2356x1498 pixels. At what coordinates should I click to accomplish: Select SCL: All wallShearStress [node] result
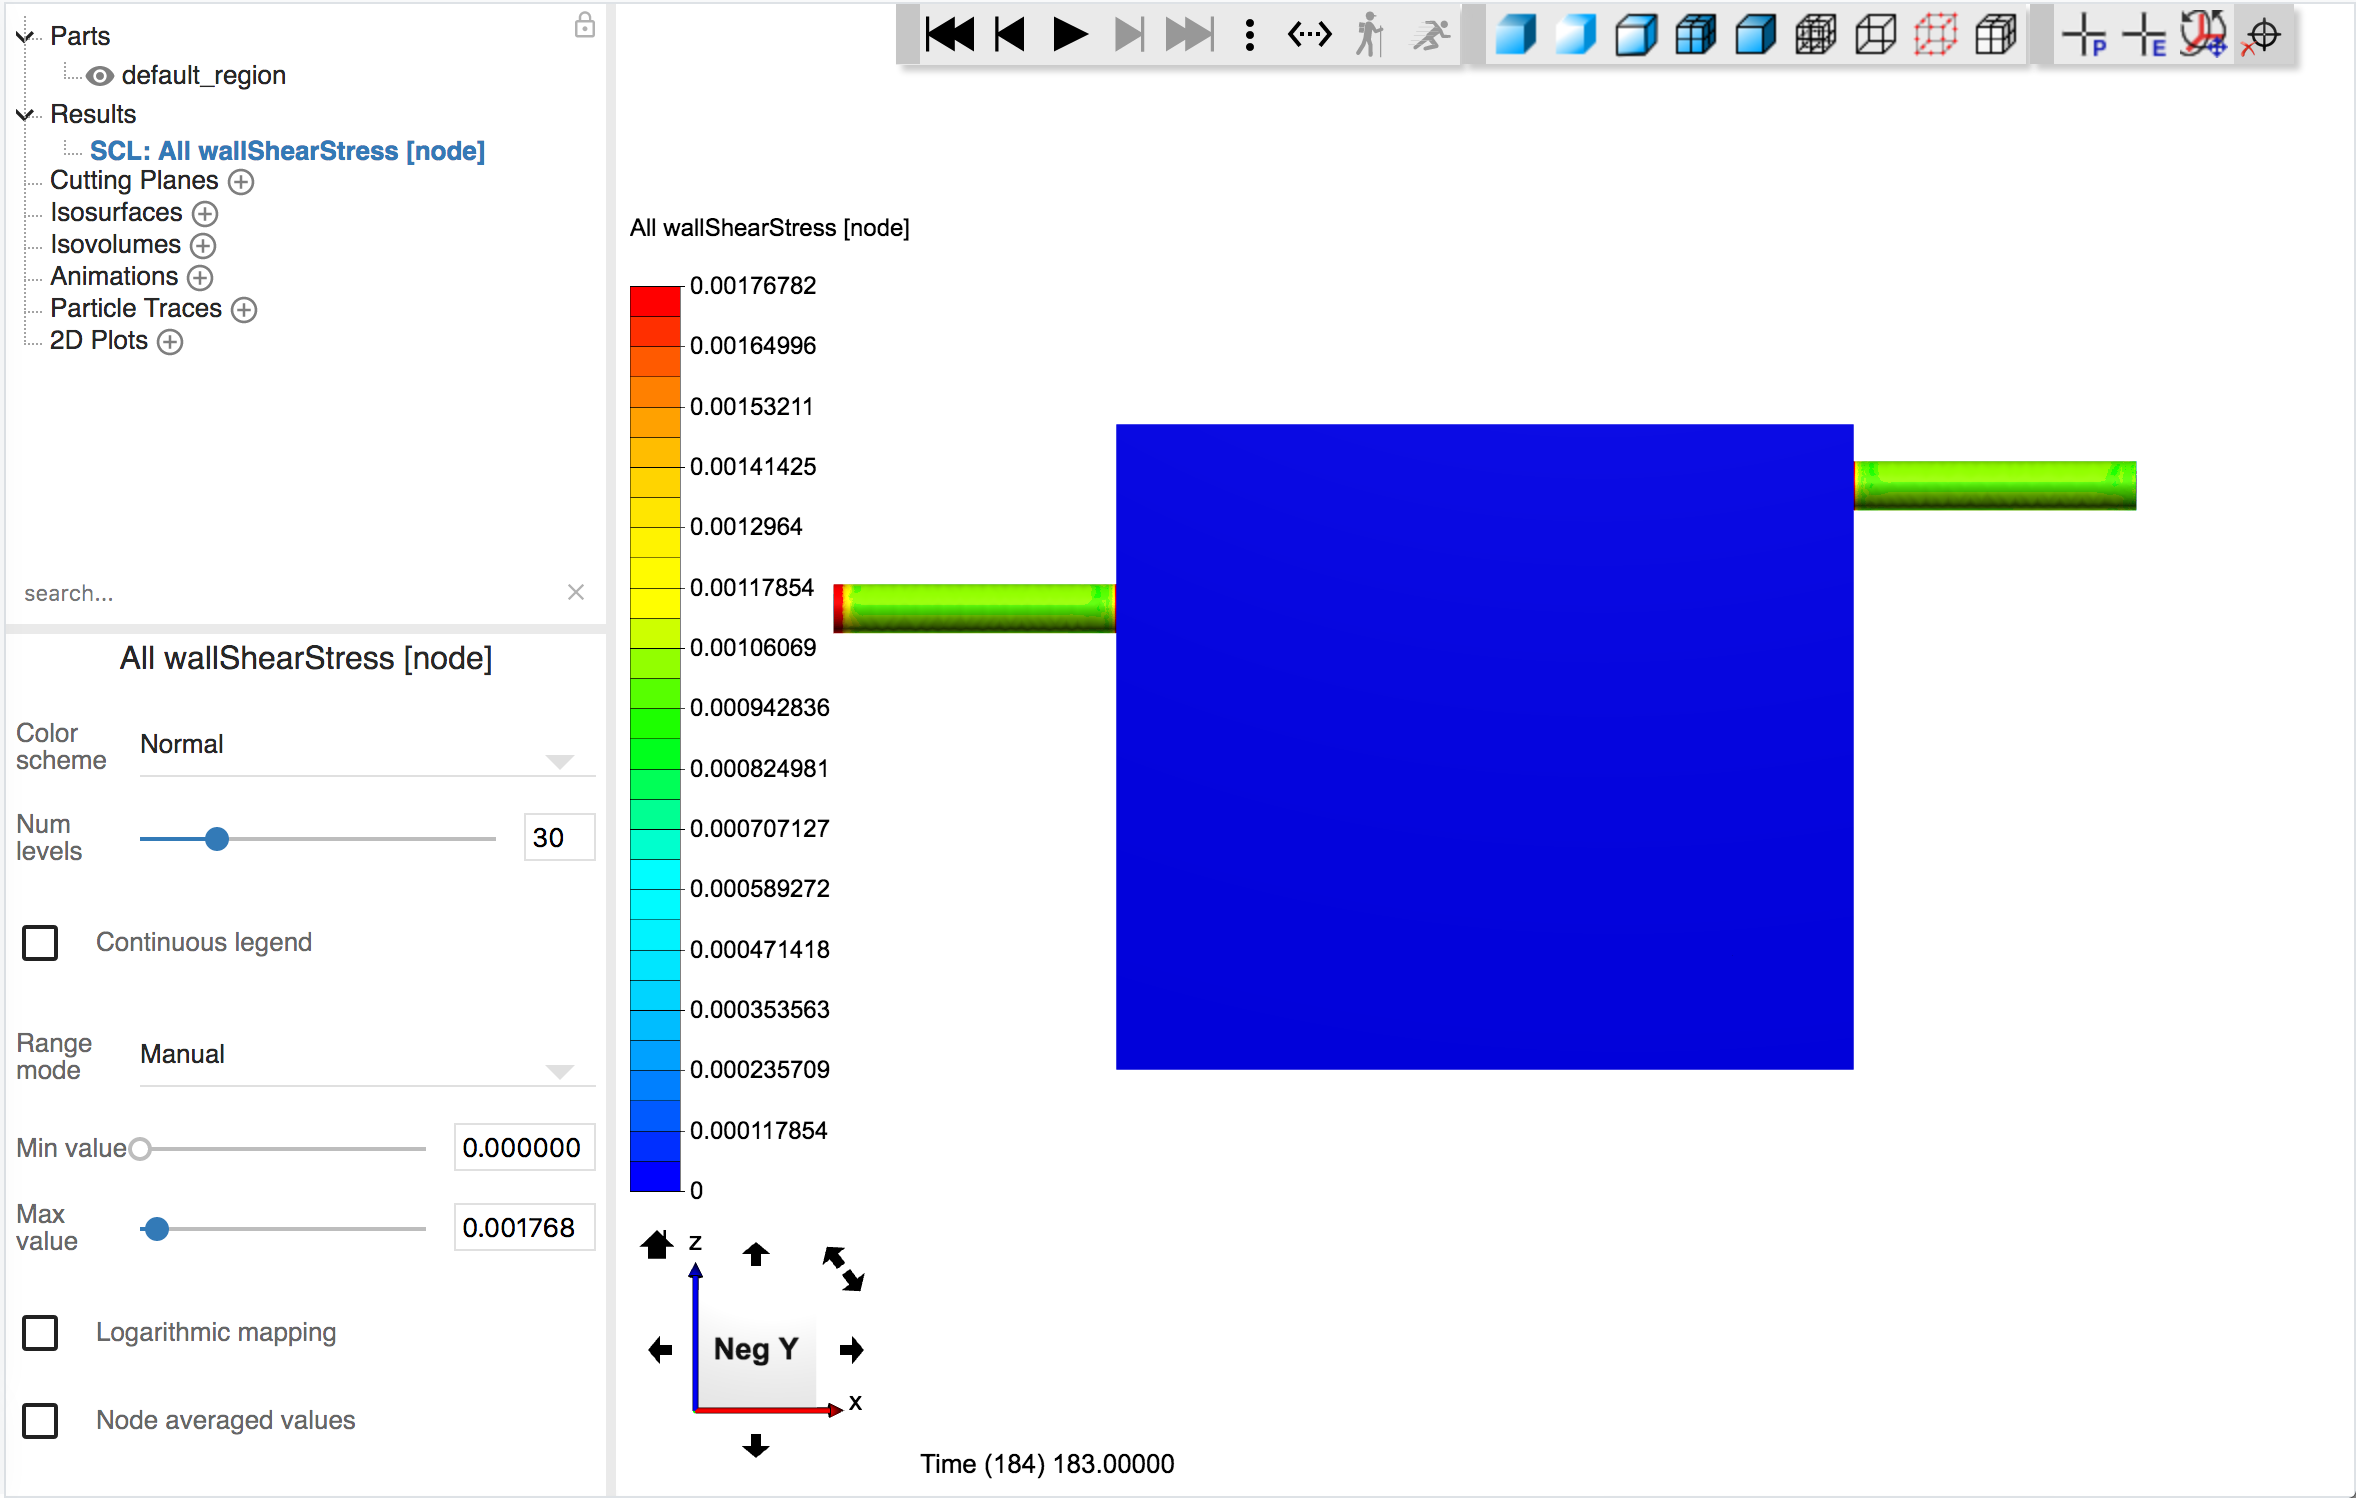[x=287, y=151]
